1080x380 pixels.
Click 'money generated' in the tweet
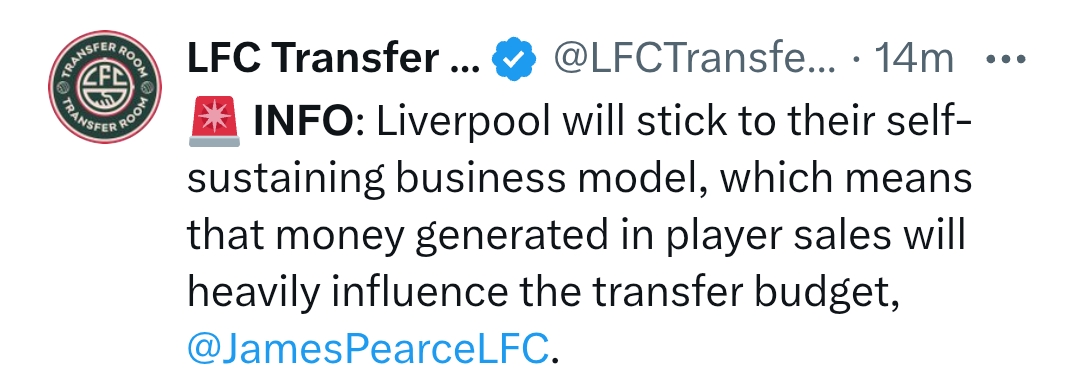388,236
